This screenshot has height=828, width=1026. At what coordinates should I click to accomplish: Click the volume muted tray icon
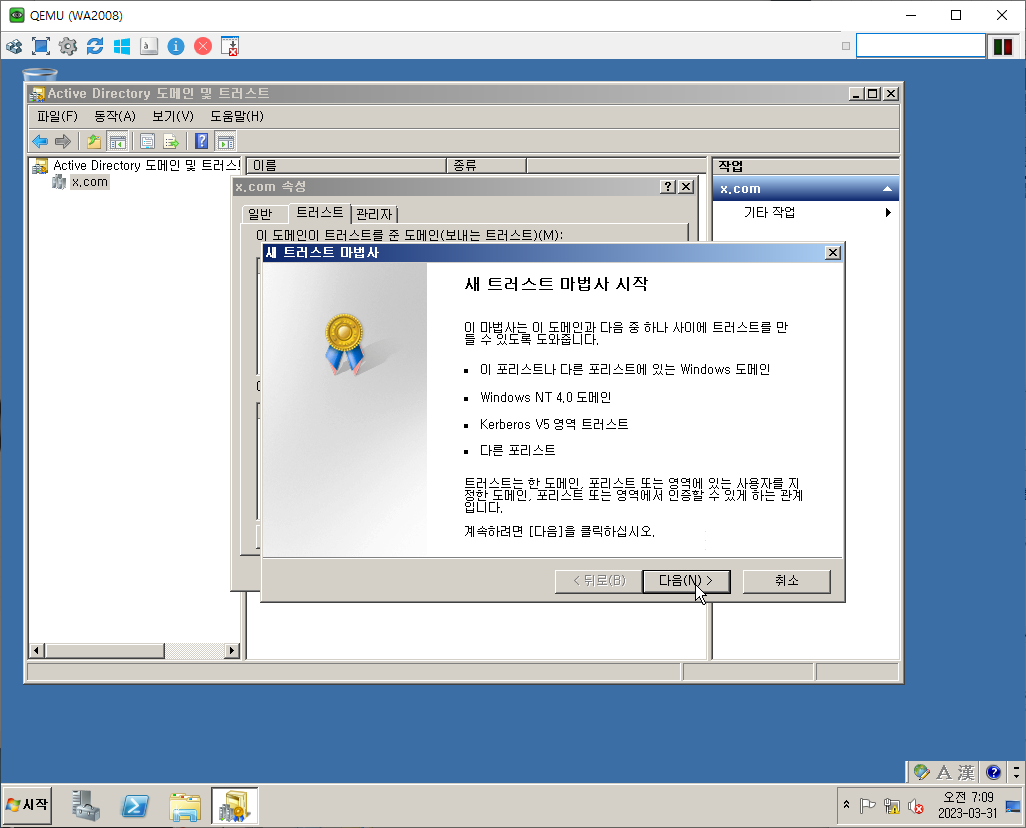click(x=916, y=806)
